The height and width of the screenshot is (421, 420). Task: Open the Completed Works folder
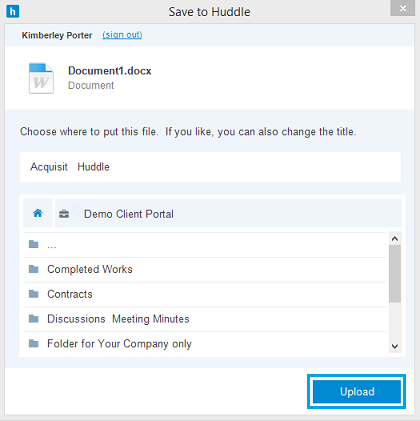(205, 270)
